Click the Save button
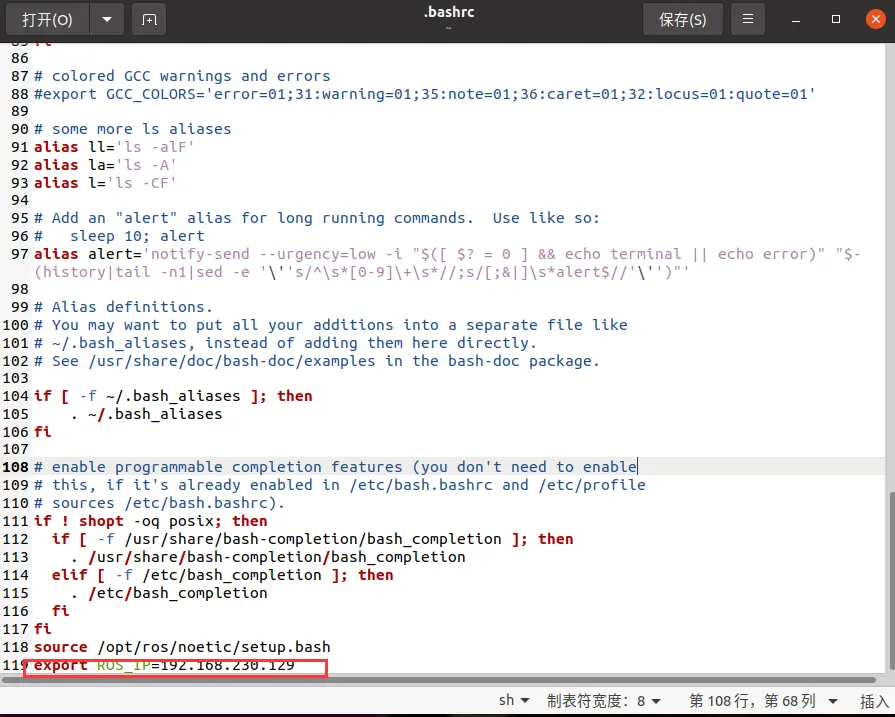The width and height of the screenshot is (895, 717). click(x=683, y=20)
